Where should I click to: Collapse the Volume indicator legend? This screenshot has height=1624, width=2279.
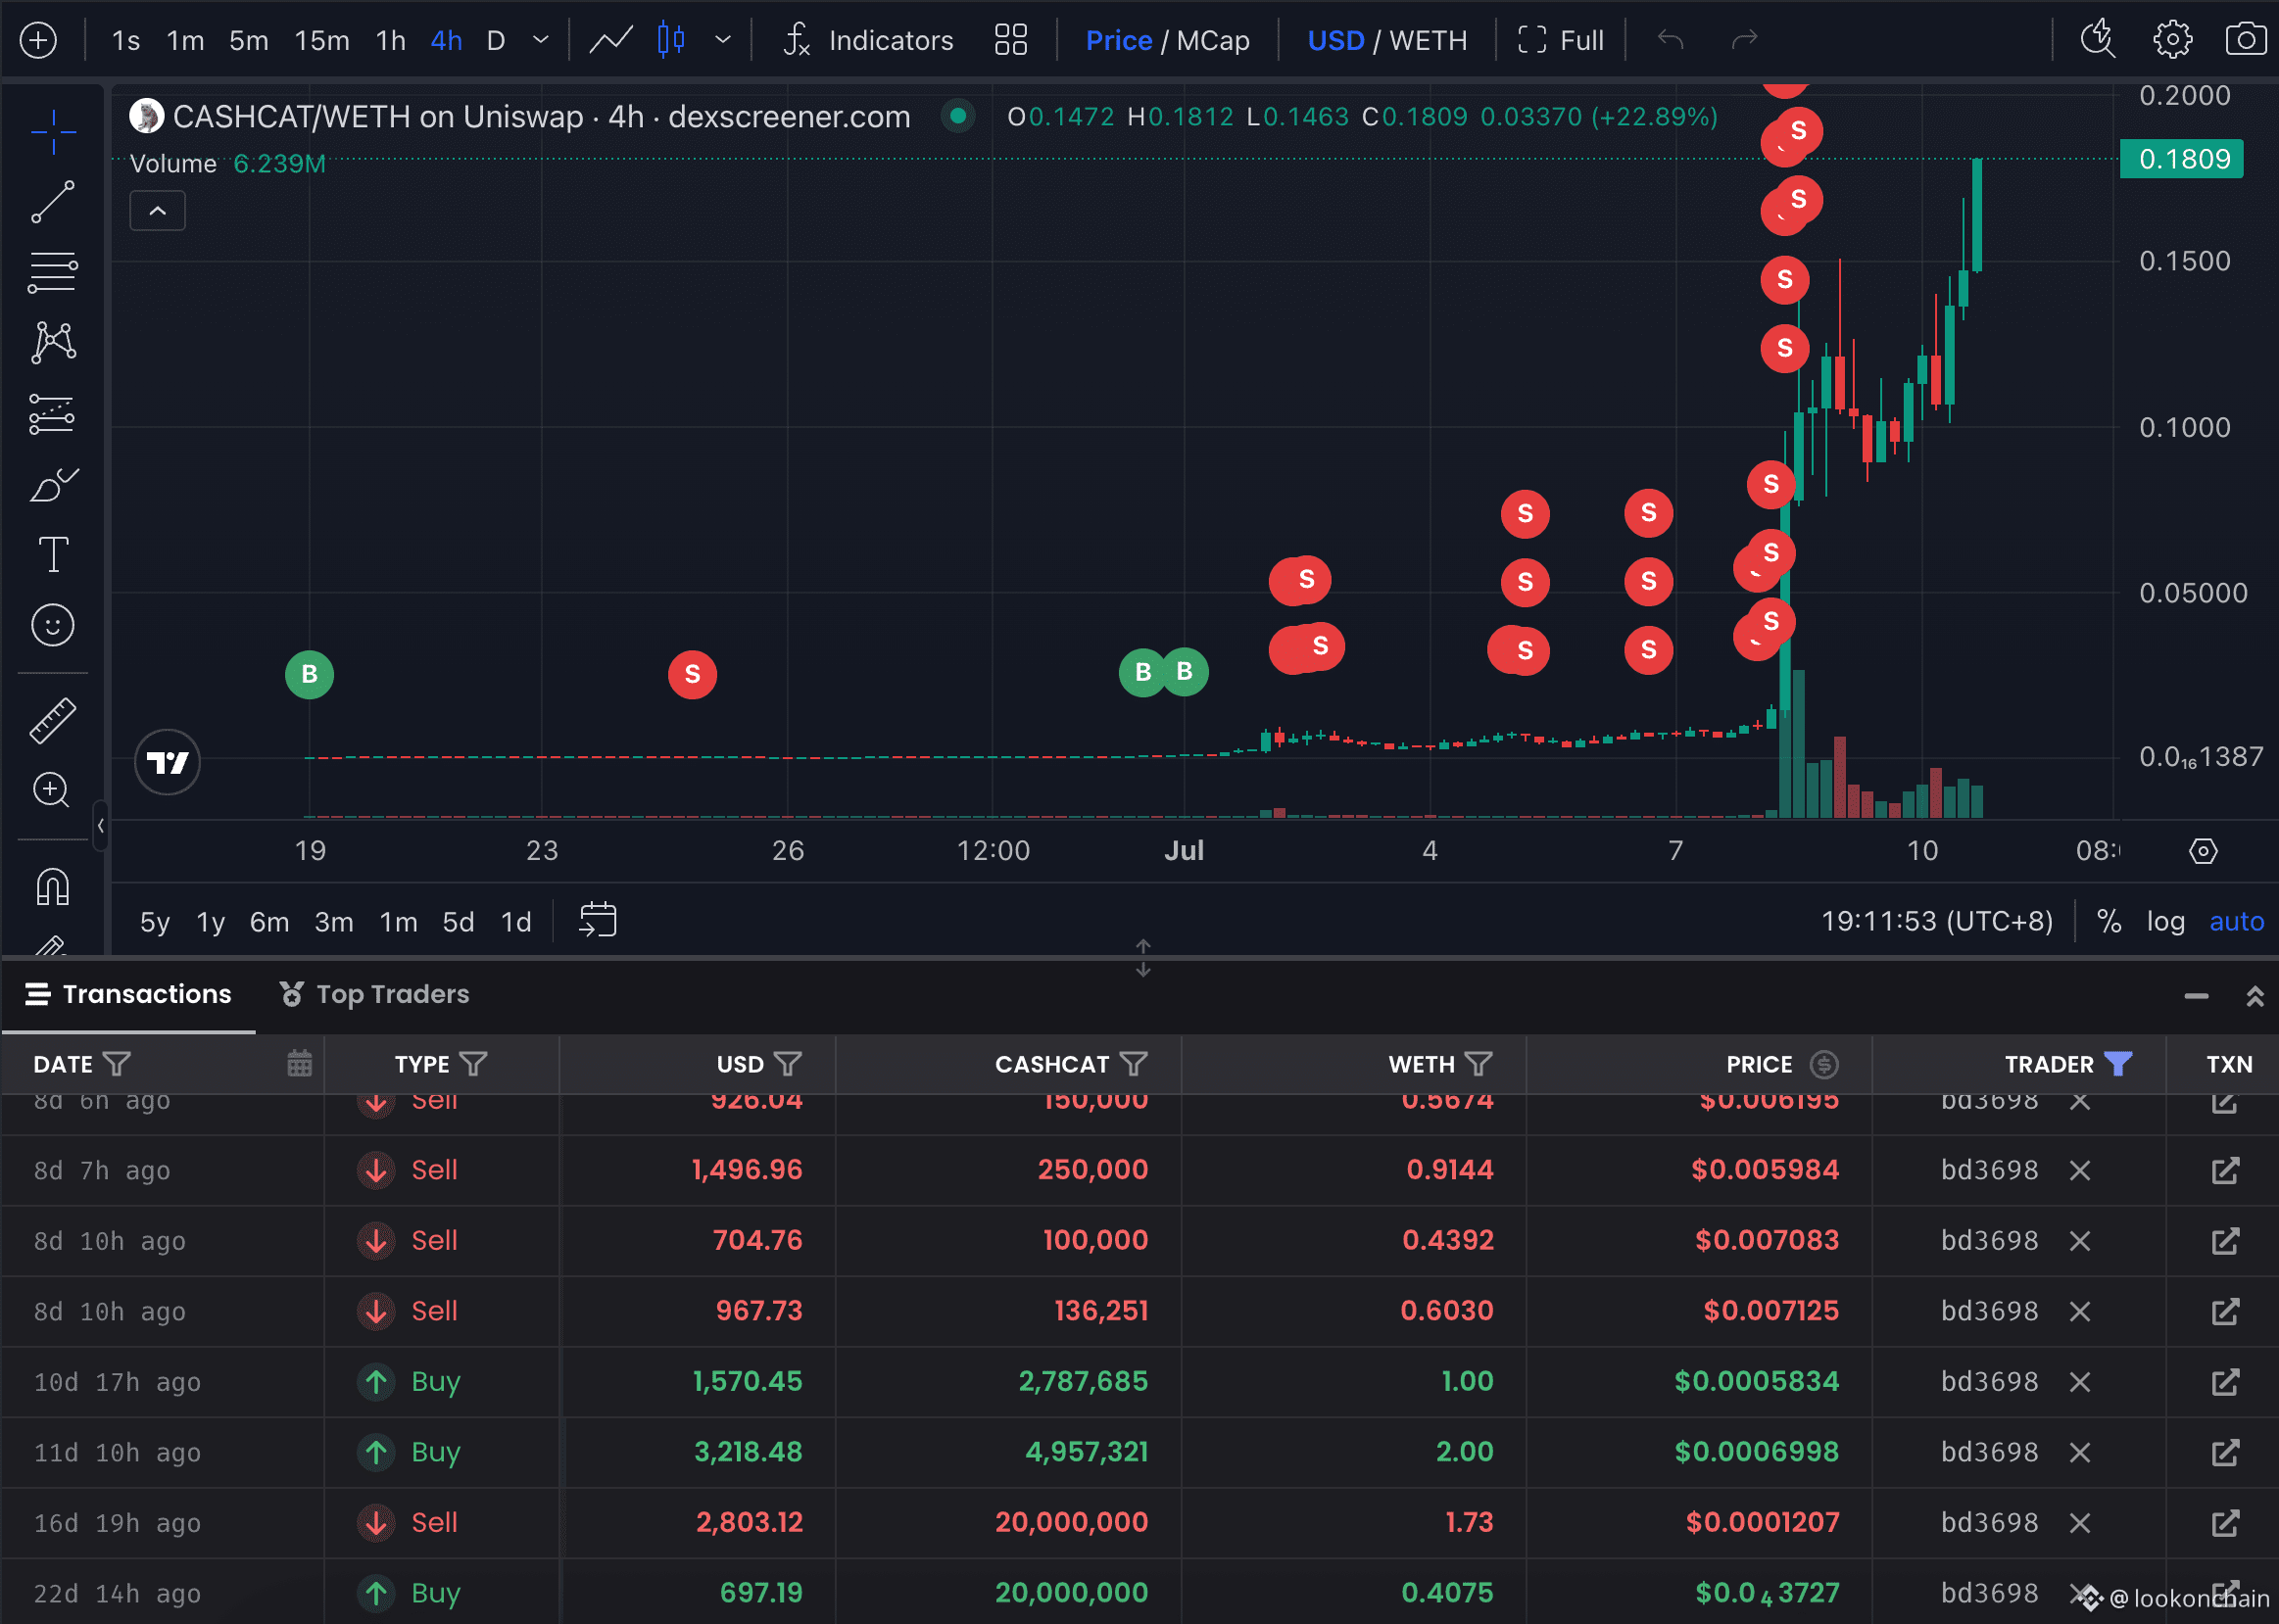point(157,211)
